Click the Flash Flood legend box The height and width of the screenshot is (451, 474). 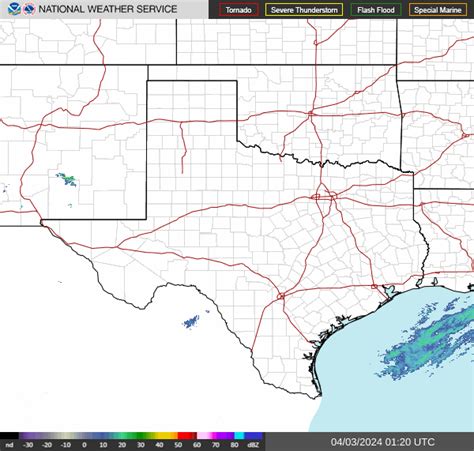click(x=376, y=10)
